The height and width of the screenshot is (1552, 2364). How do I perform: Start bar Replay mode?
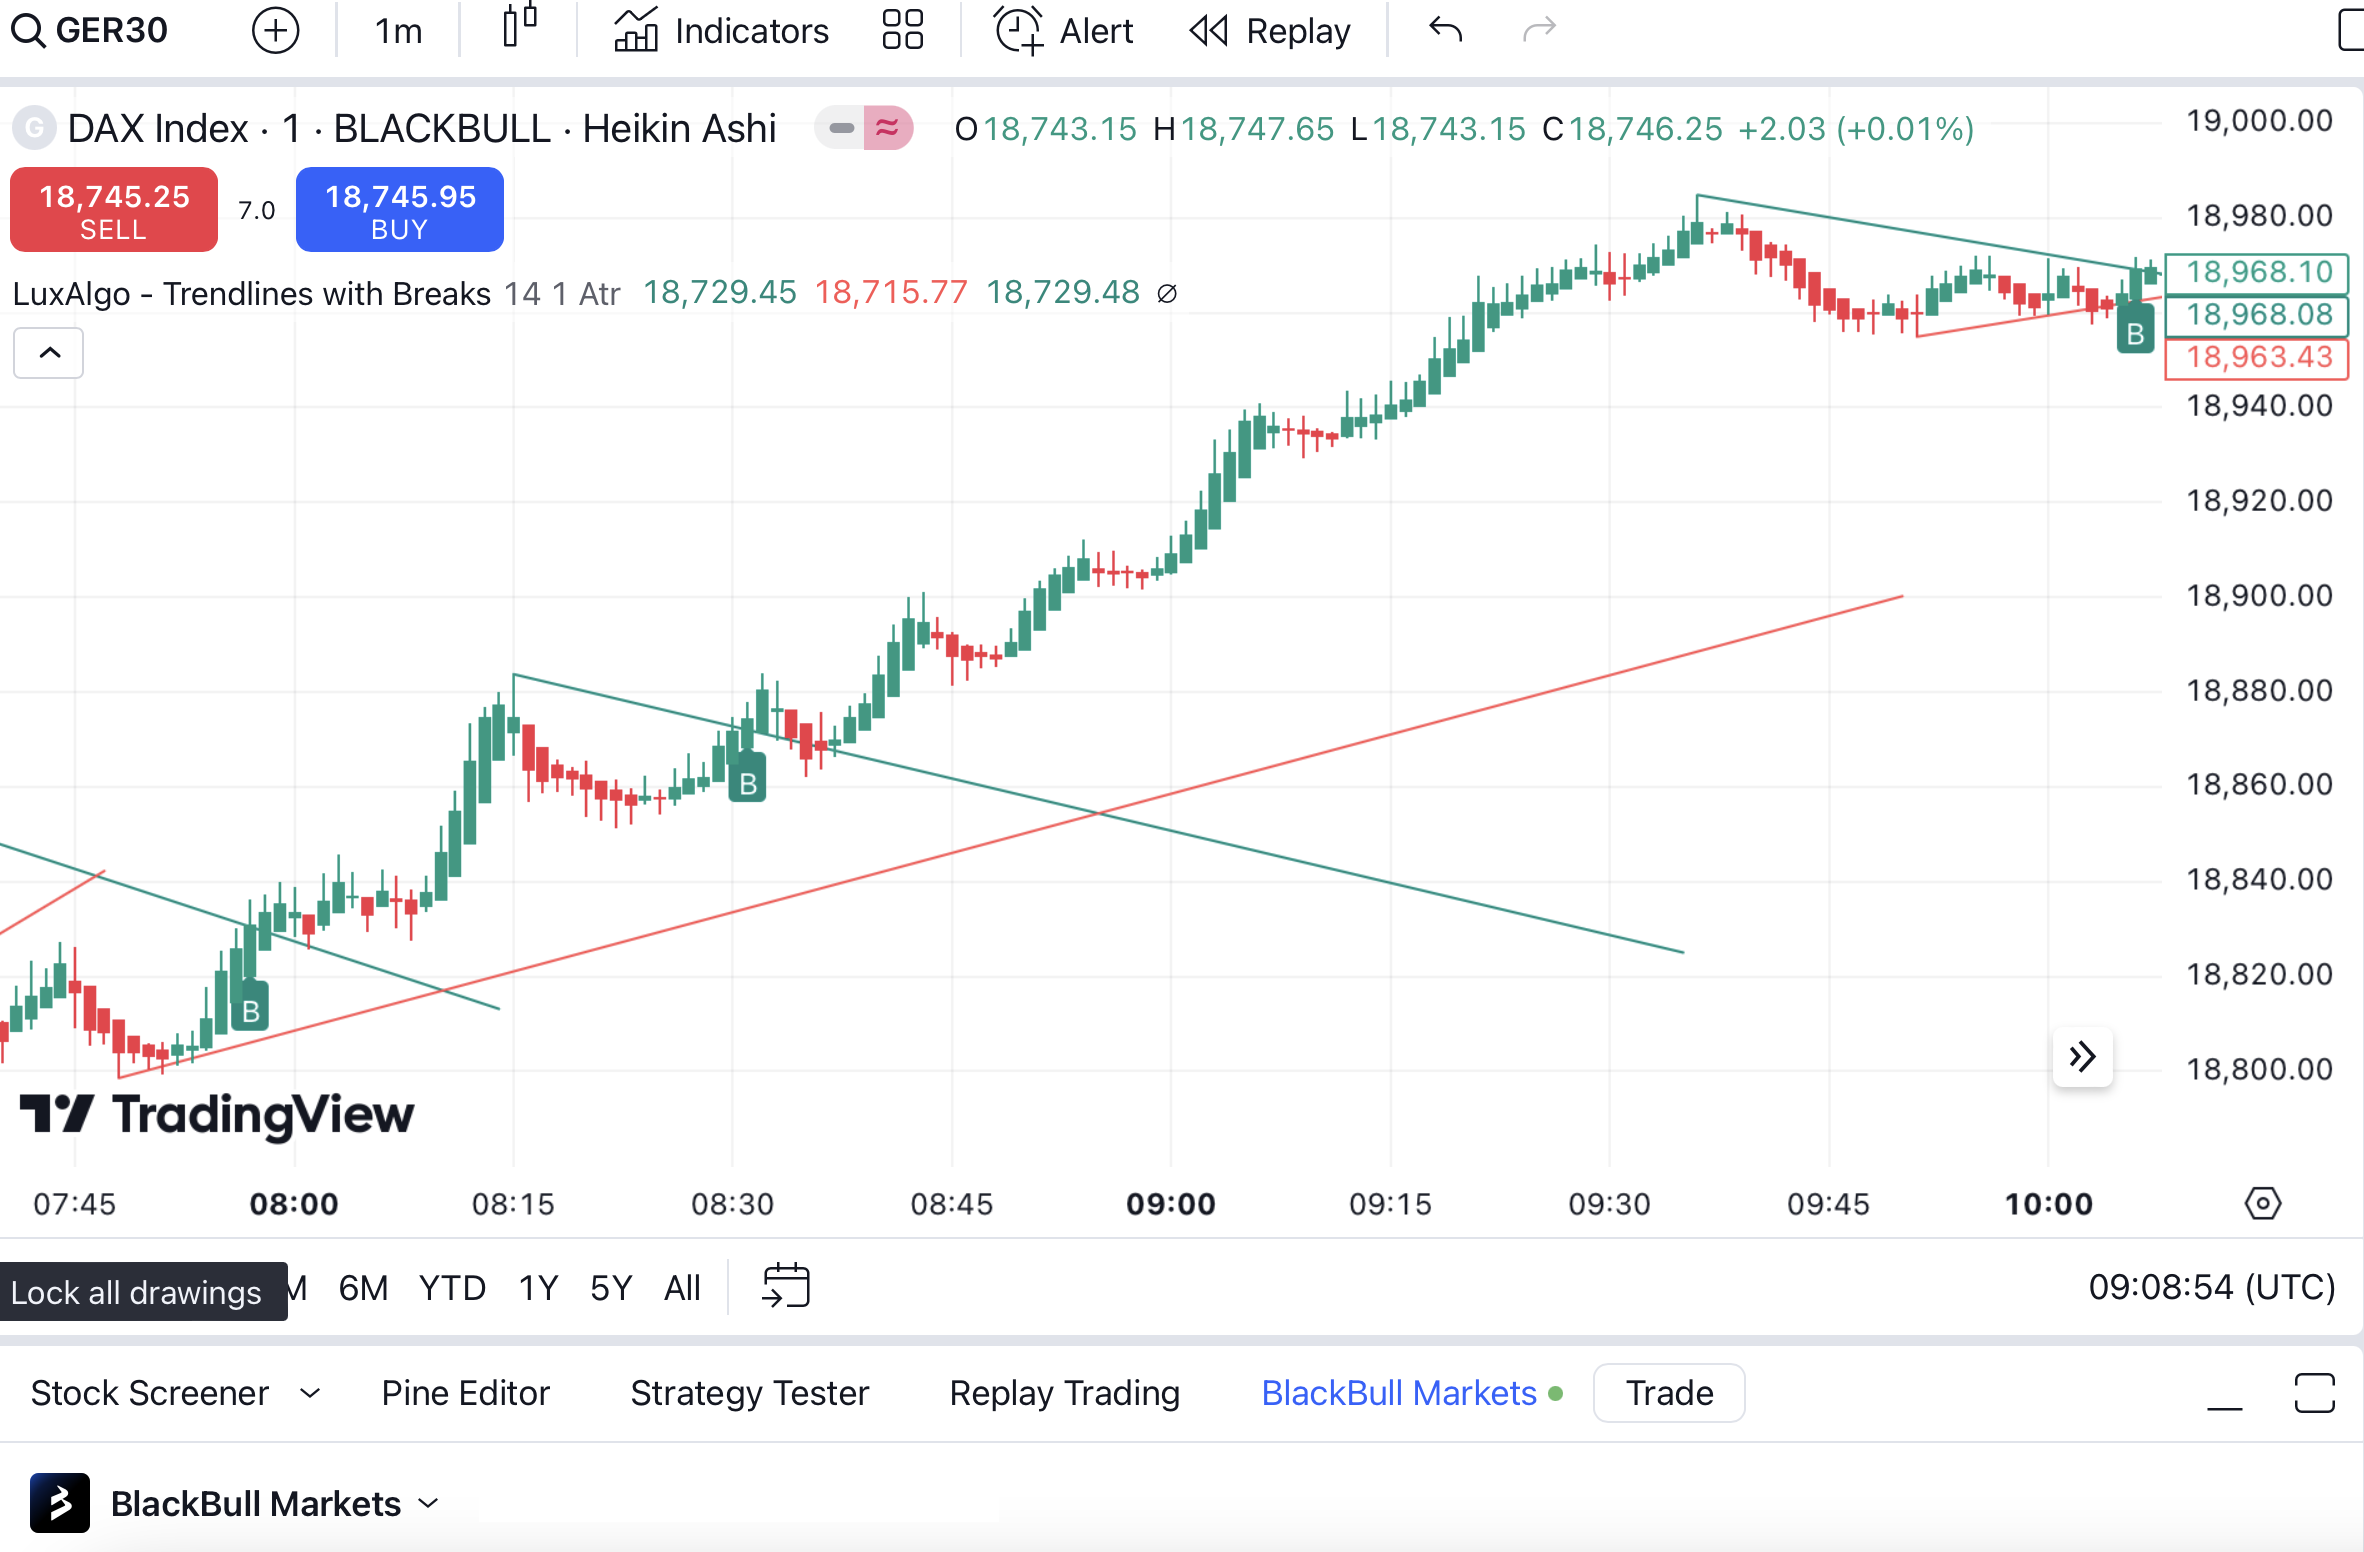coord(1270,31)
